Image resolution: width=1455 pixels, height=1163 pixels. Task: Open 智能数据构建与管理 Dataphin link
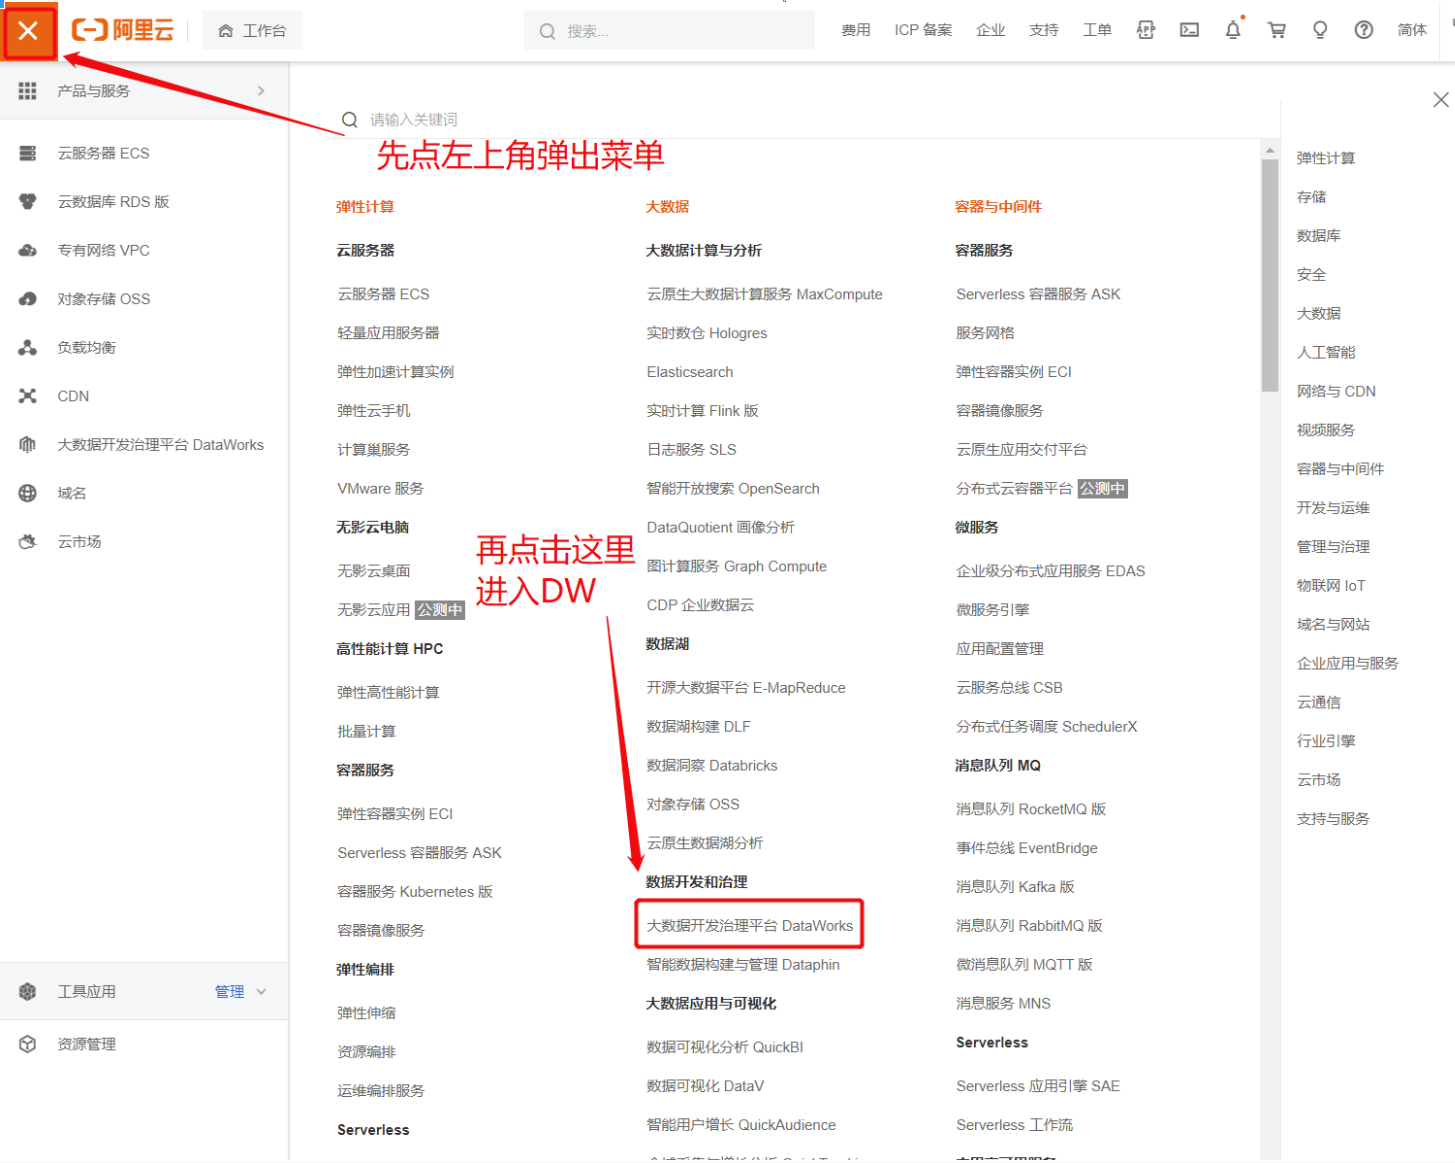(x=743, y=965)
